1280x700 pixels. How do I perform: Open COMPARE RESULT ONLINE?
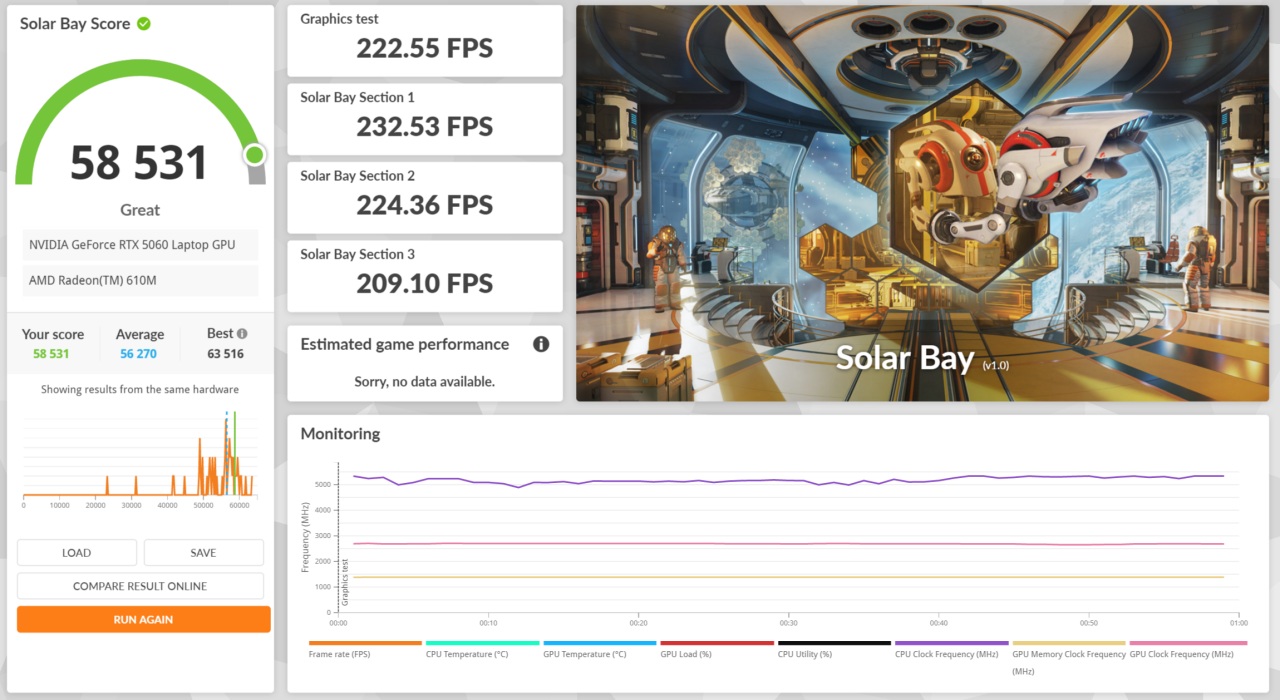pos(140,586)
